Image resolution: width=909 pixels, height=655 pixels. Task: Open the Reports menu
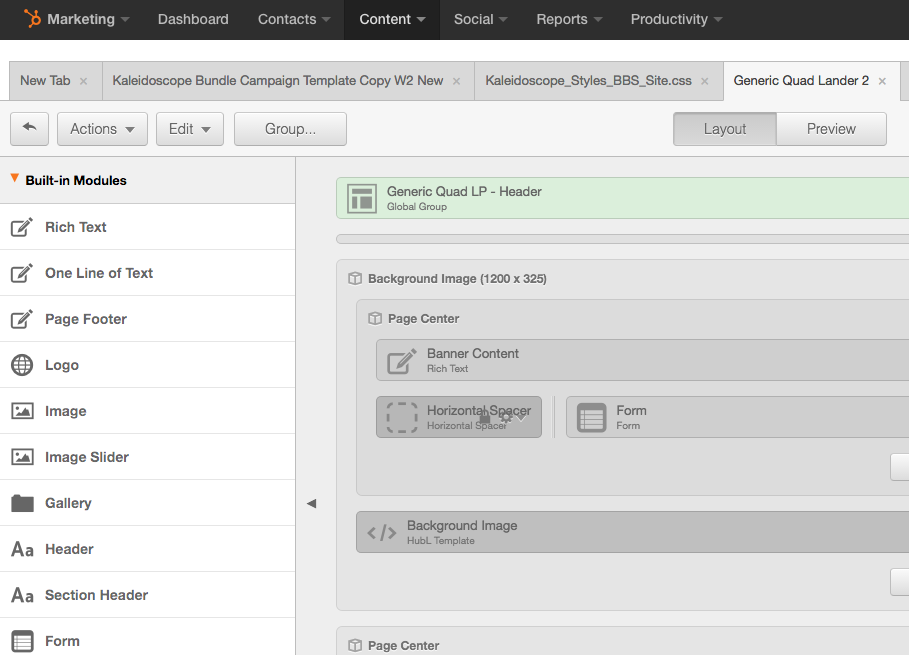(569, 19)
